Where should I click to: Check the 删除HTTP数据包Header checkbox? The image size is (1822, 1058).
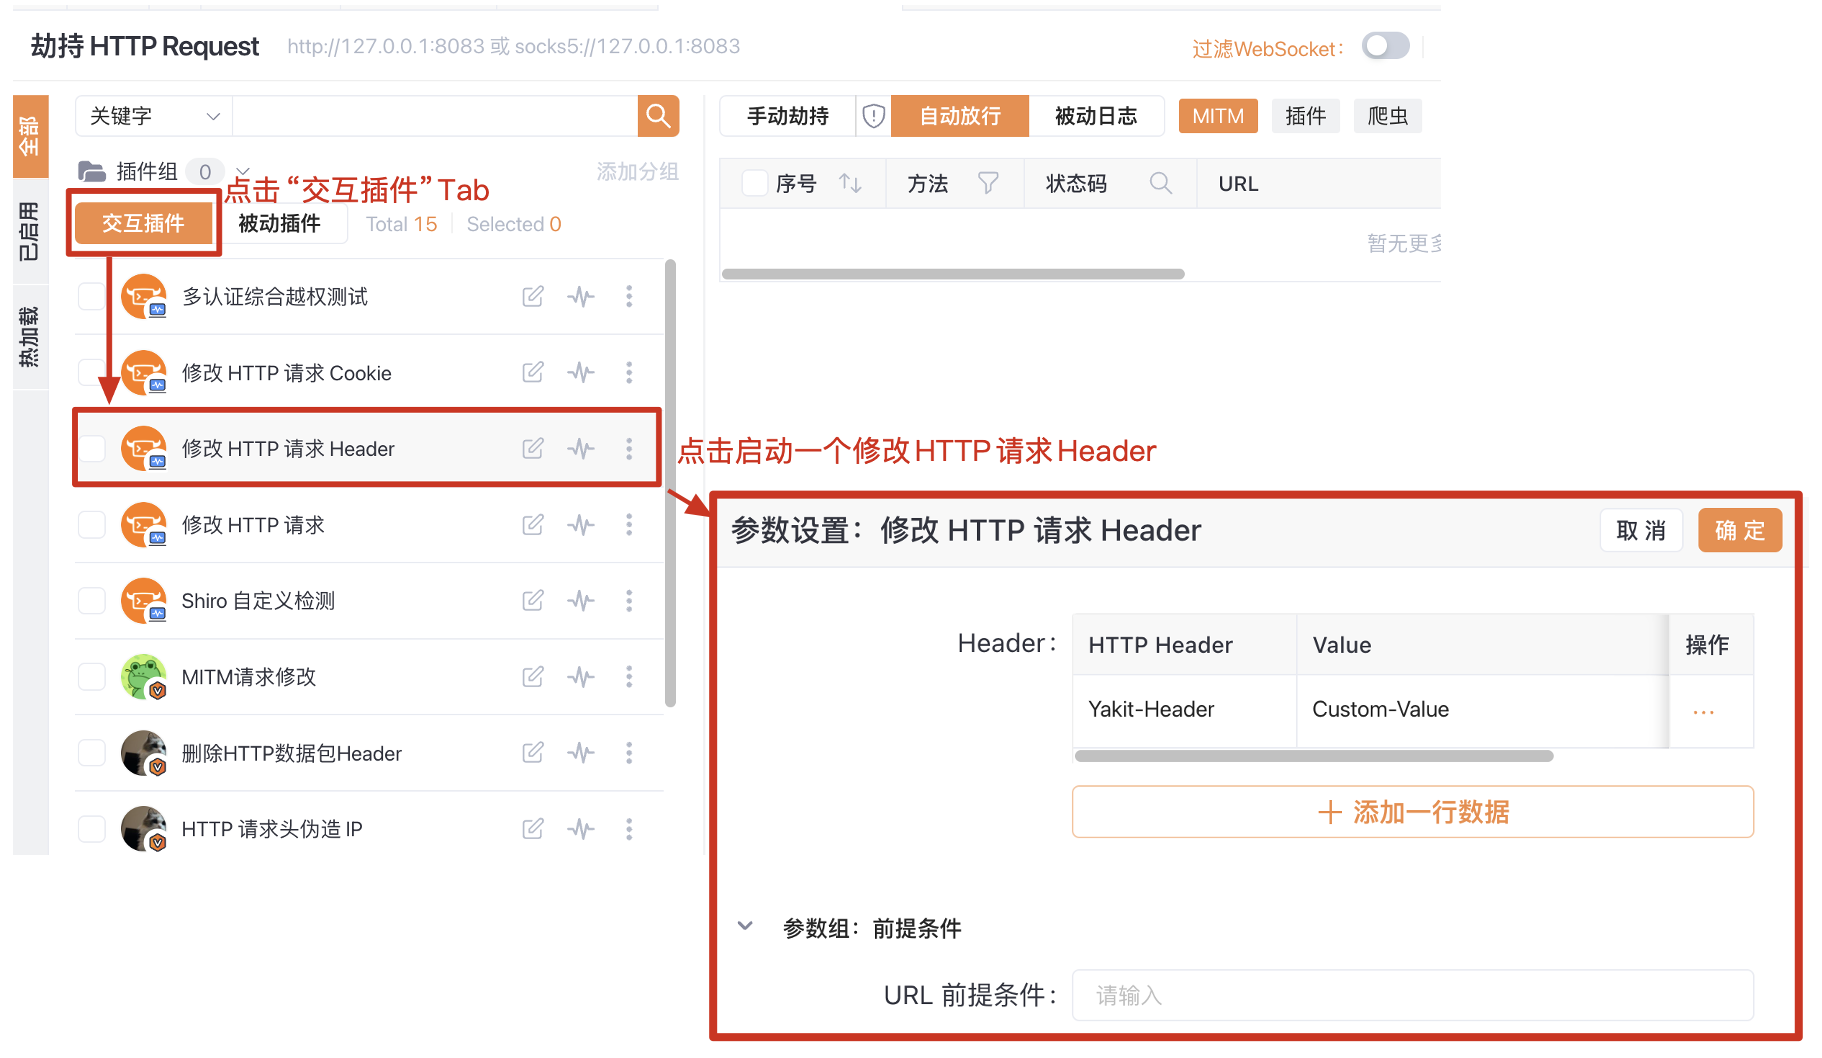(92, 752)
